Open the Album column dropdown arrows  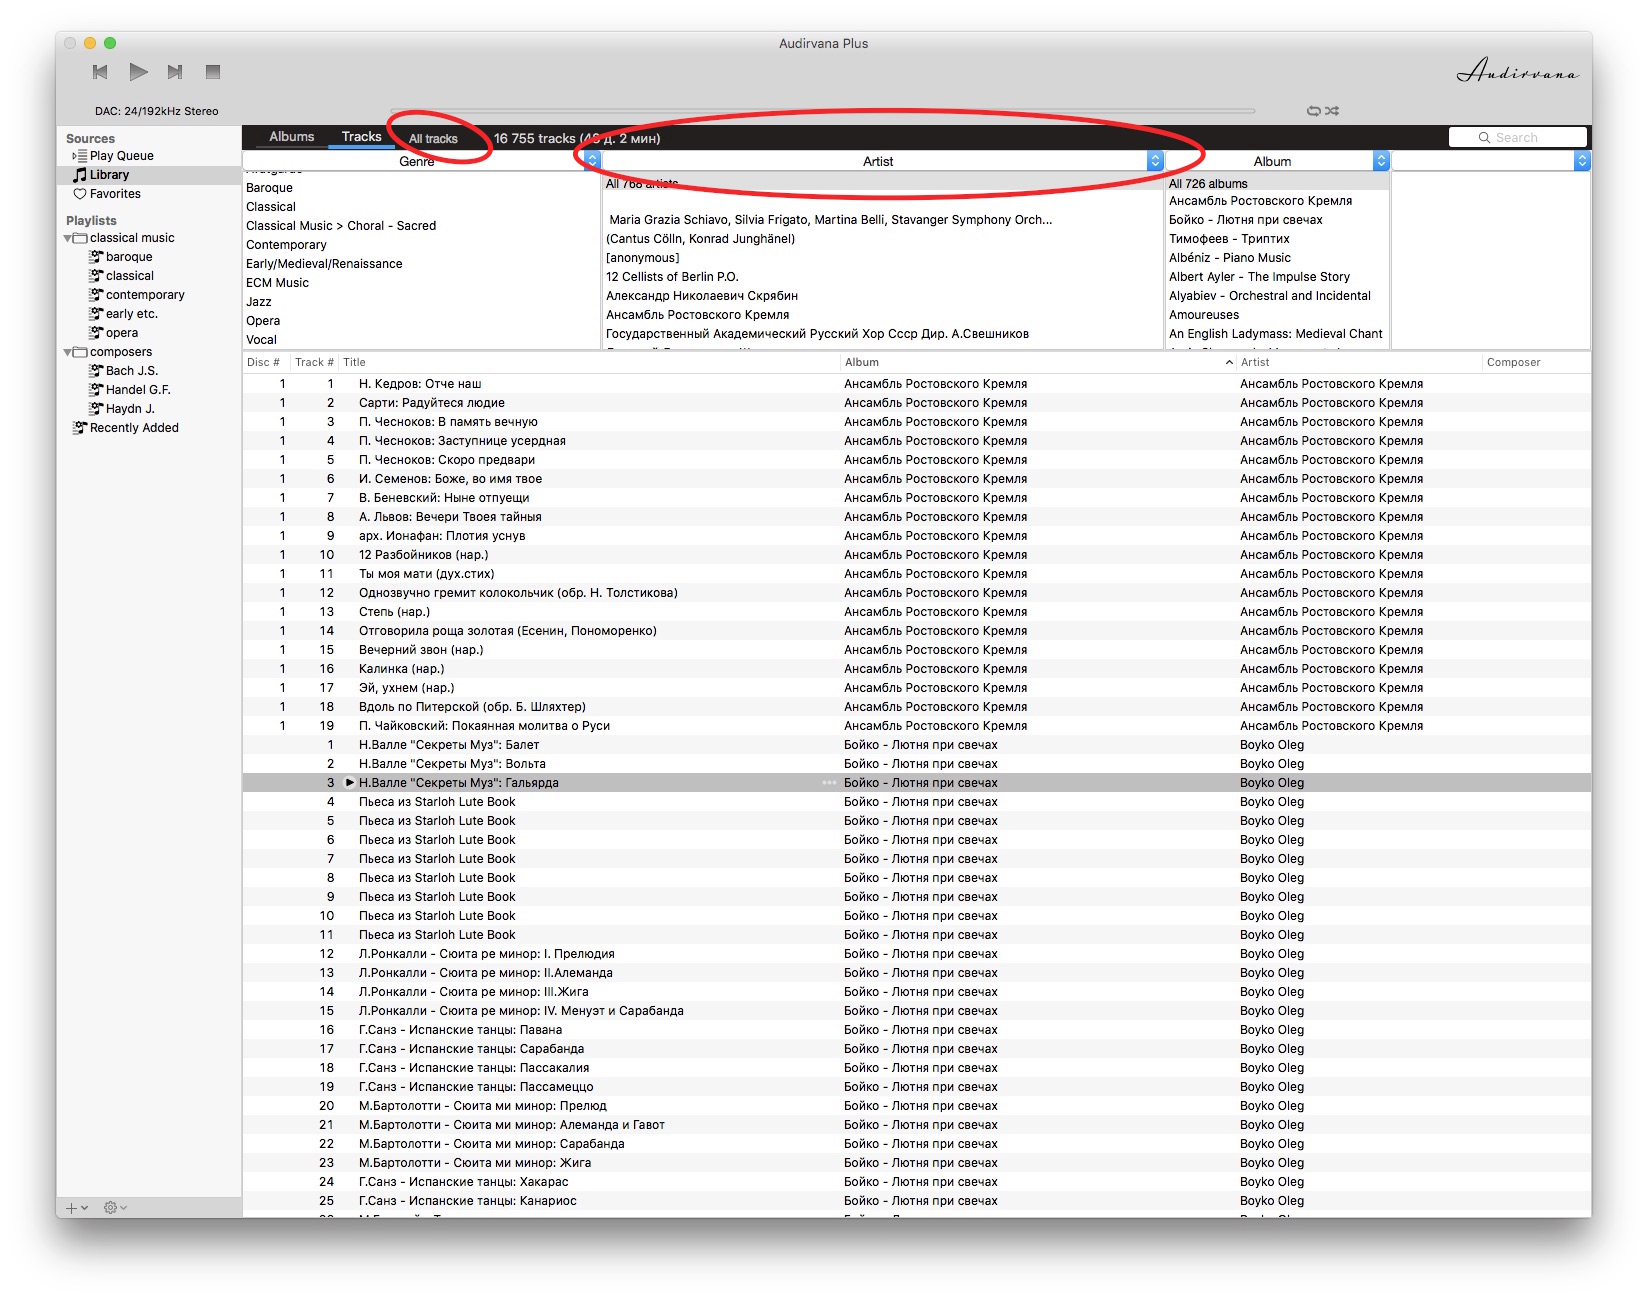click(x=1381, y=161)
